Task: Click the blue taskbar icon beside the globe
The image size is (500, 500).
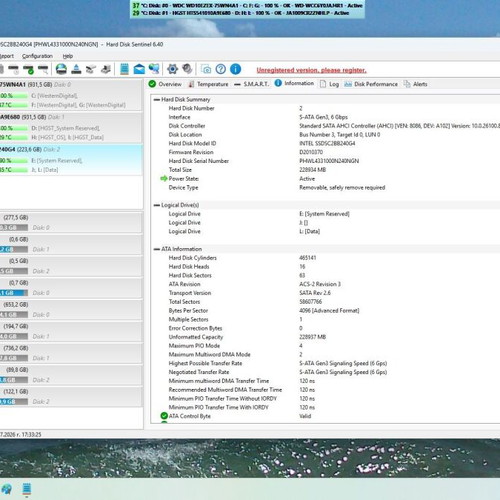Action: click(27, 489)
